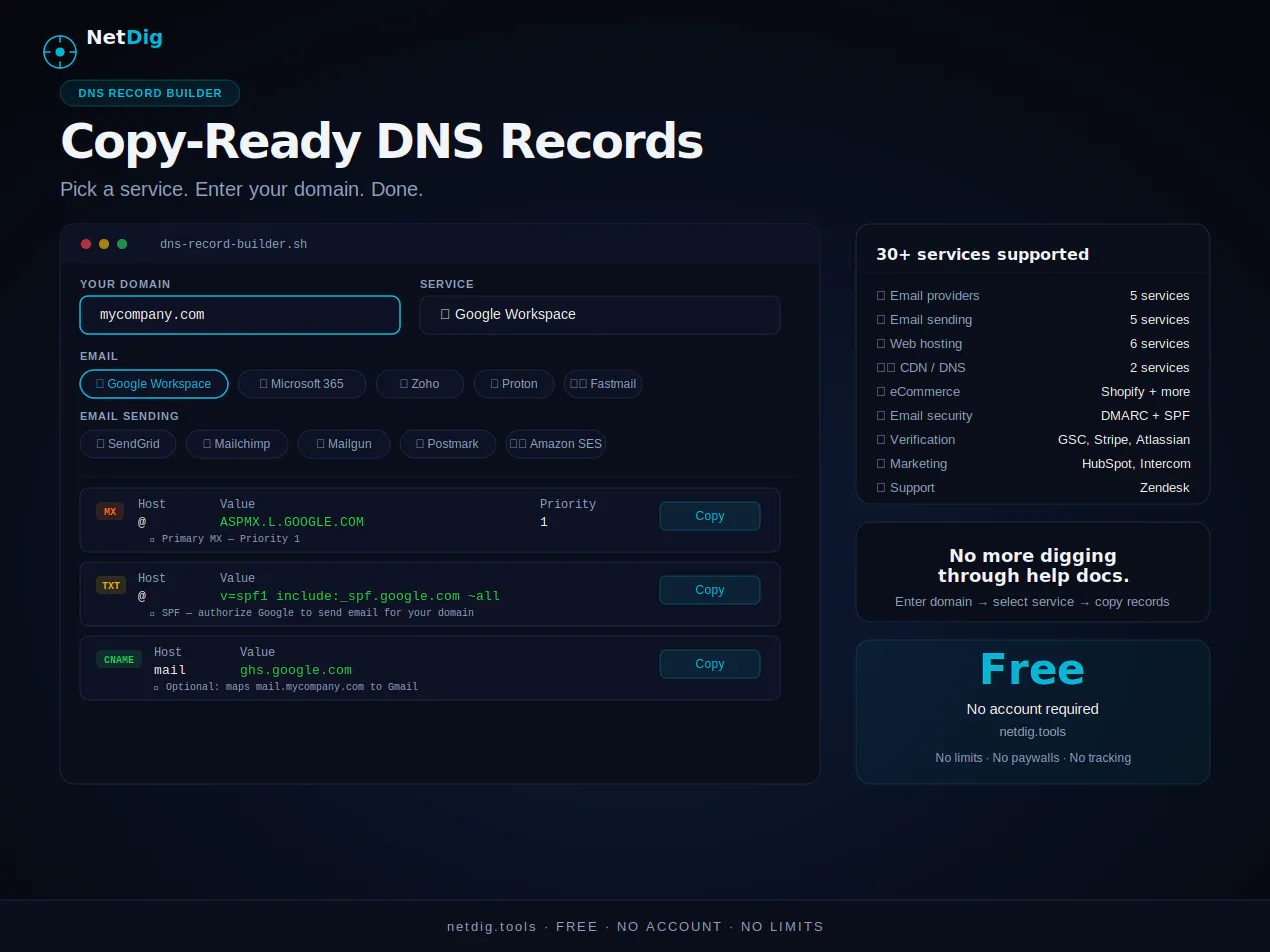This screenshot has height=952, width=1270.
Task: Choose the Postmark sending service chip
Action: tap(448, 444)
